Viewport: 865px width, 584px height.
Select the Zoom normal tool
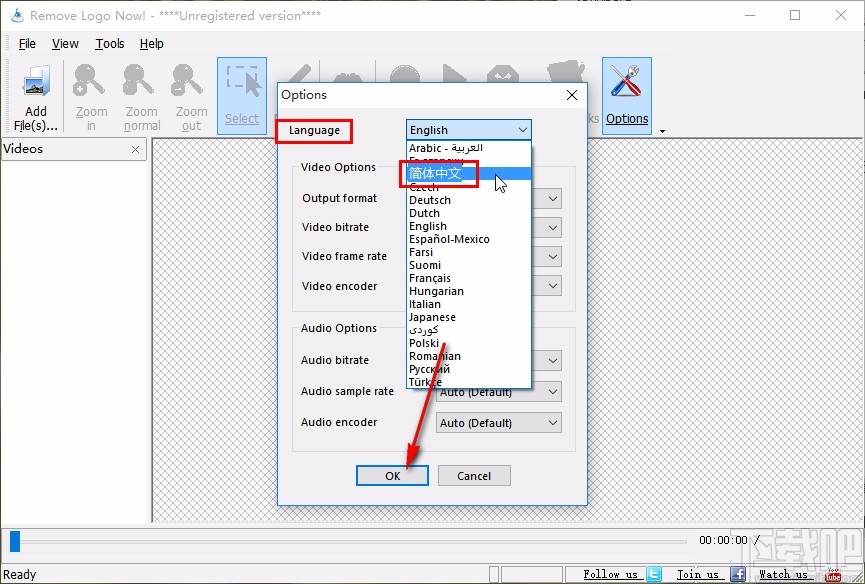141,97
